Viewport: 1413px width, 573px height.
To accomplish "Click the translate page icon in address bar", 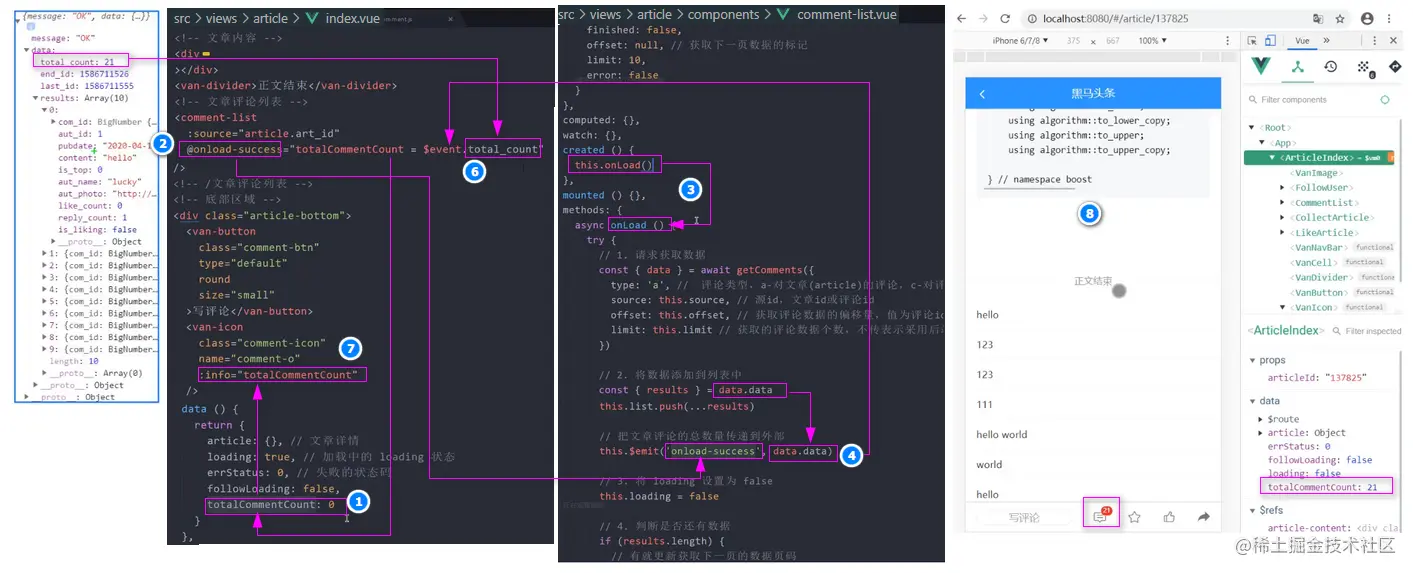I will pos(1317,18).
